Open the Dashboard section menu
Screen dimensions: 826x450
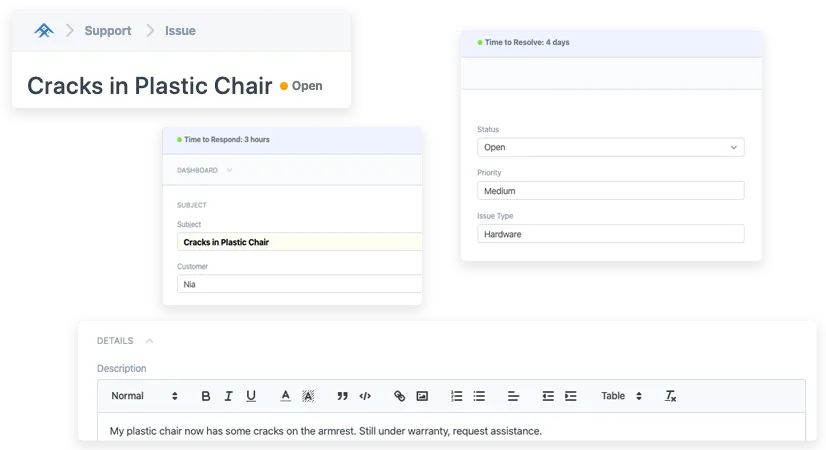(205, 170)
